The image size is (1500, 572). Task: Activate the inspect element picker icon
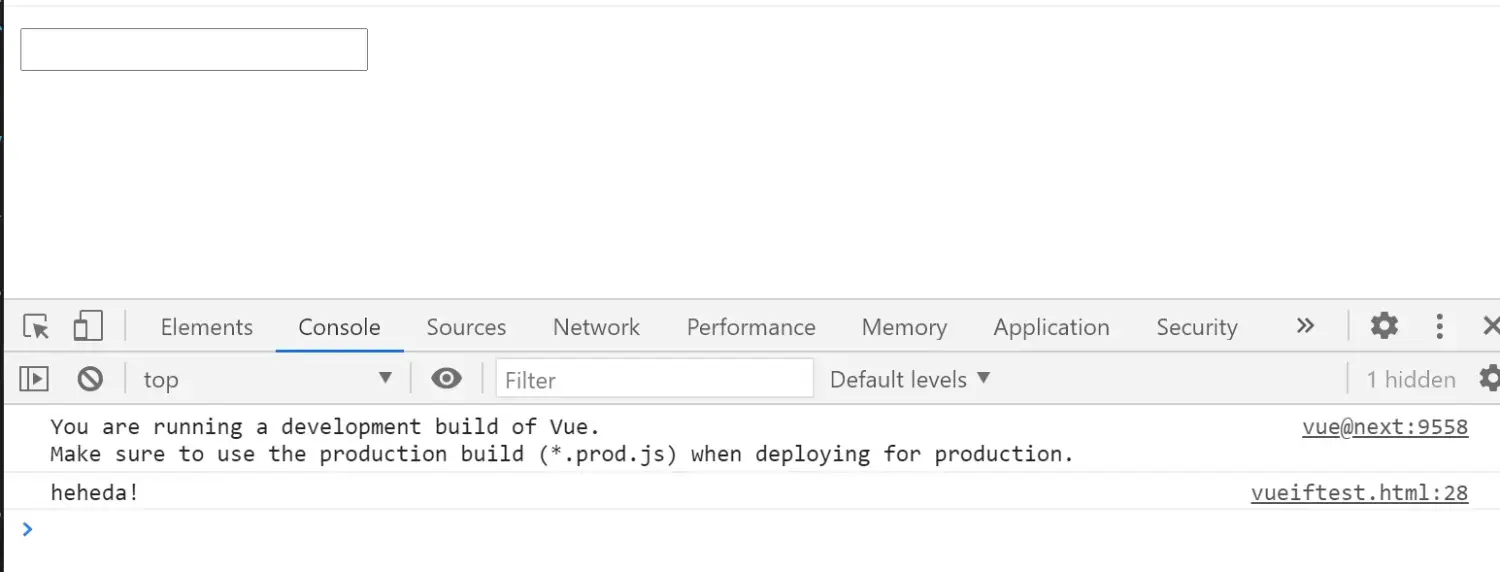[x=36, y=327]
